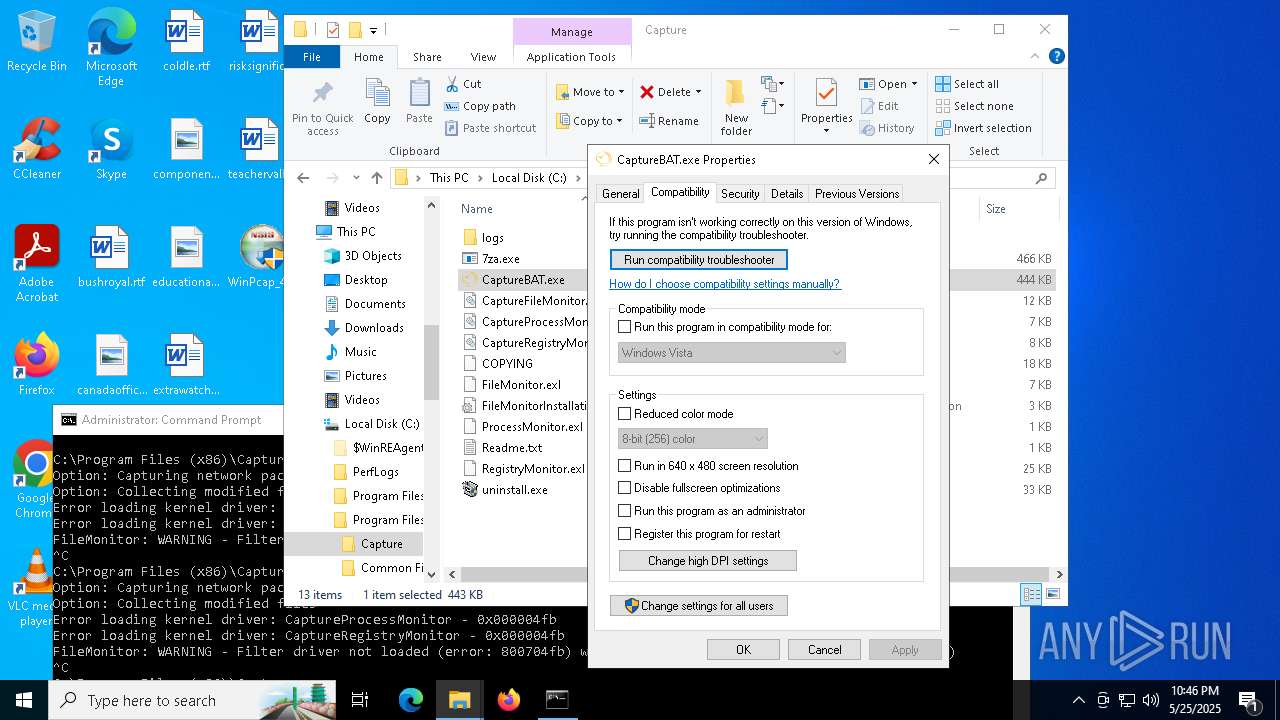Open the File menu in Explorer

pos(312,57)
